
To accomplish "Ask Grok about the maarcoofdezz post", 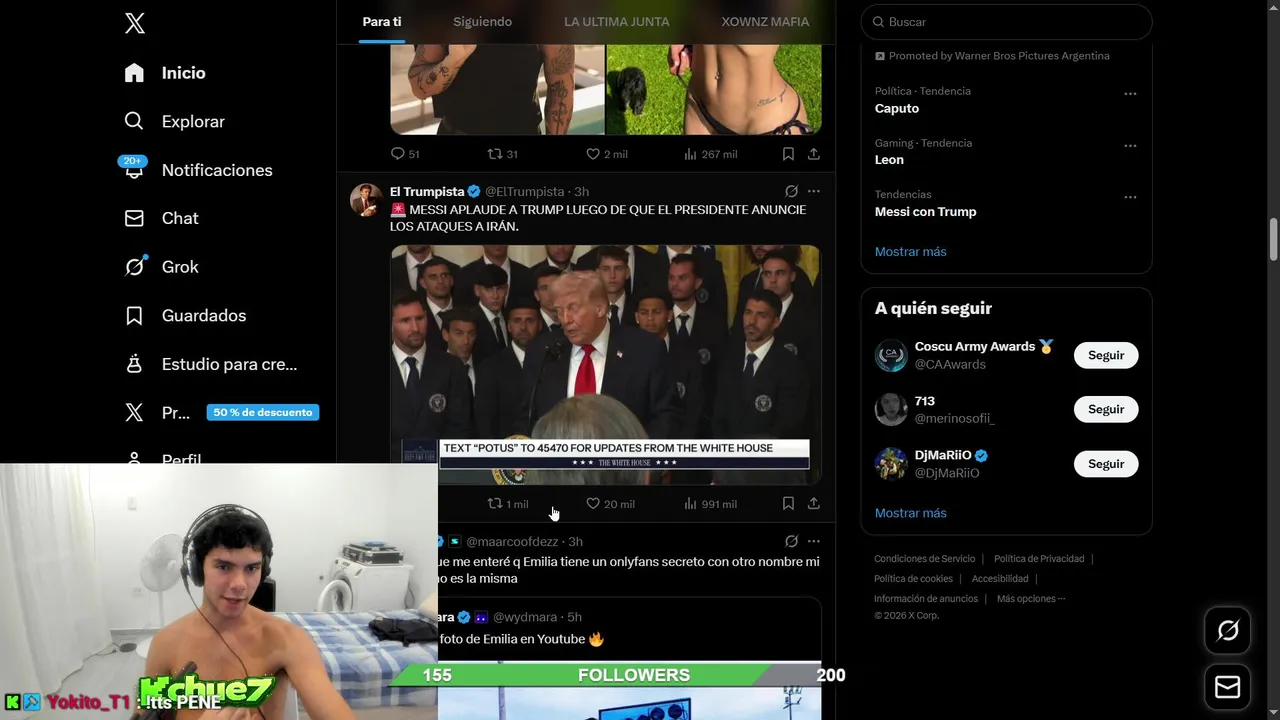I will [791, 541].
